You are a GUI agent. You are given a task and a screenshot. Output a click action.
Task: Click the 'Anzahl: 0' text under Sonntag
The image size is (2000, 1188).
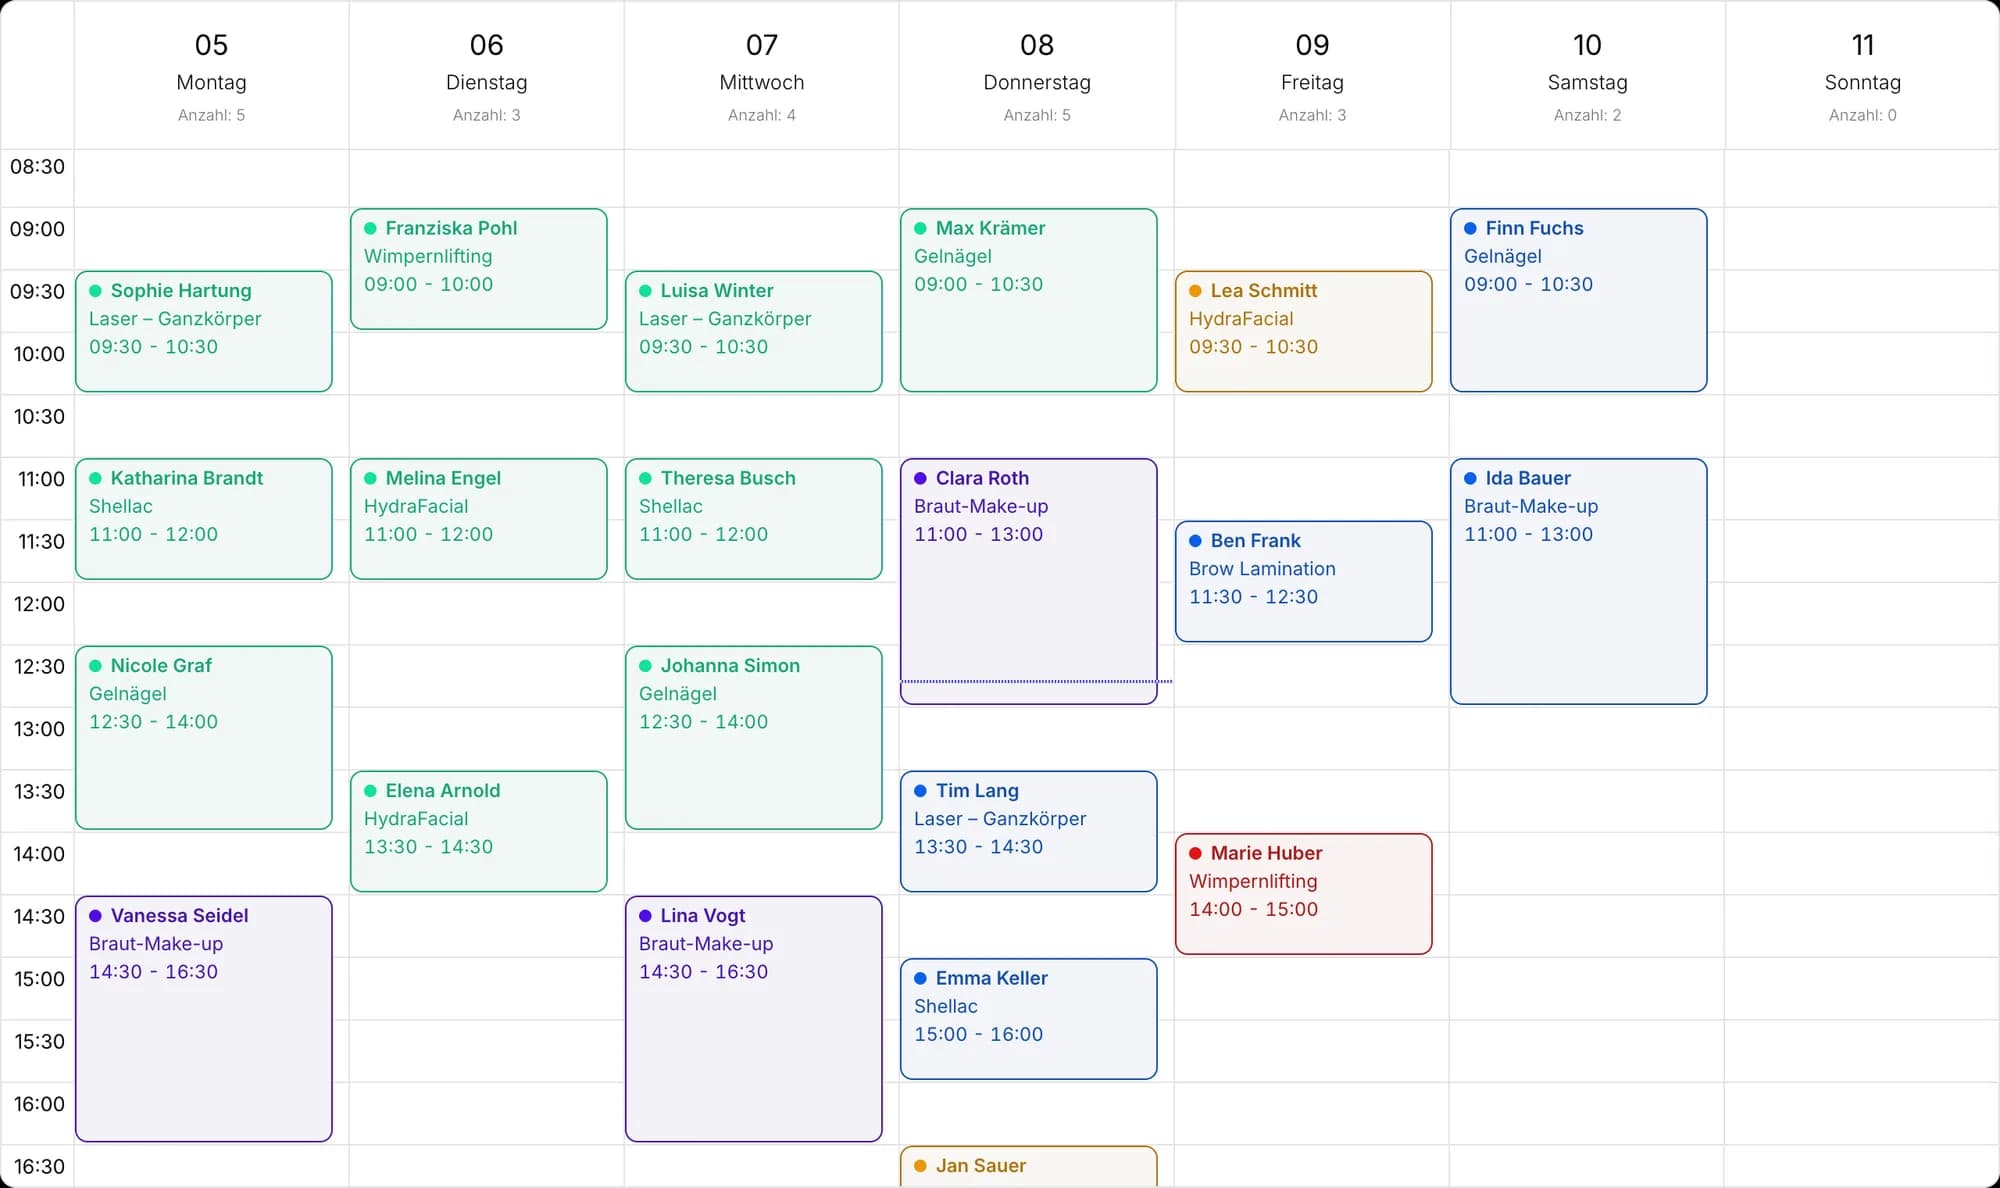click(x=1862, y=115)
